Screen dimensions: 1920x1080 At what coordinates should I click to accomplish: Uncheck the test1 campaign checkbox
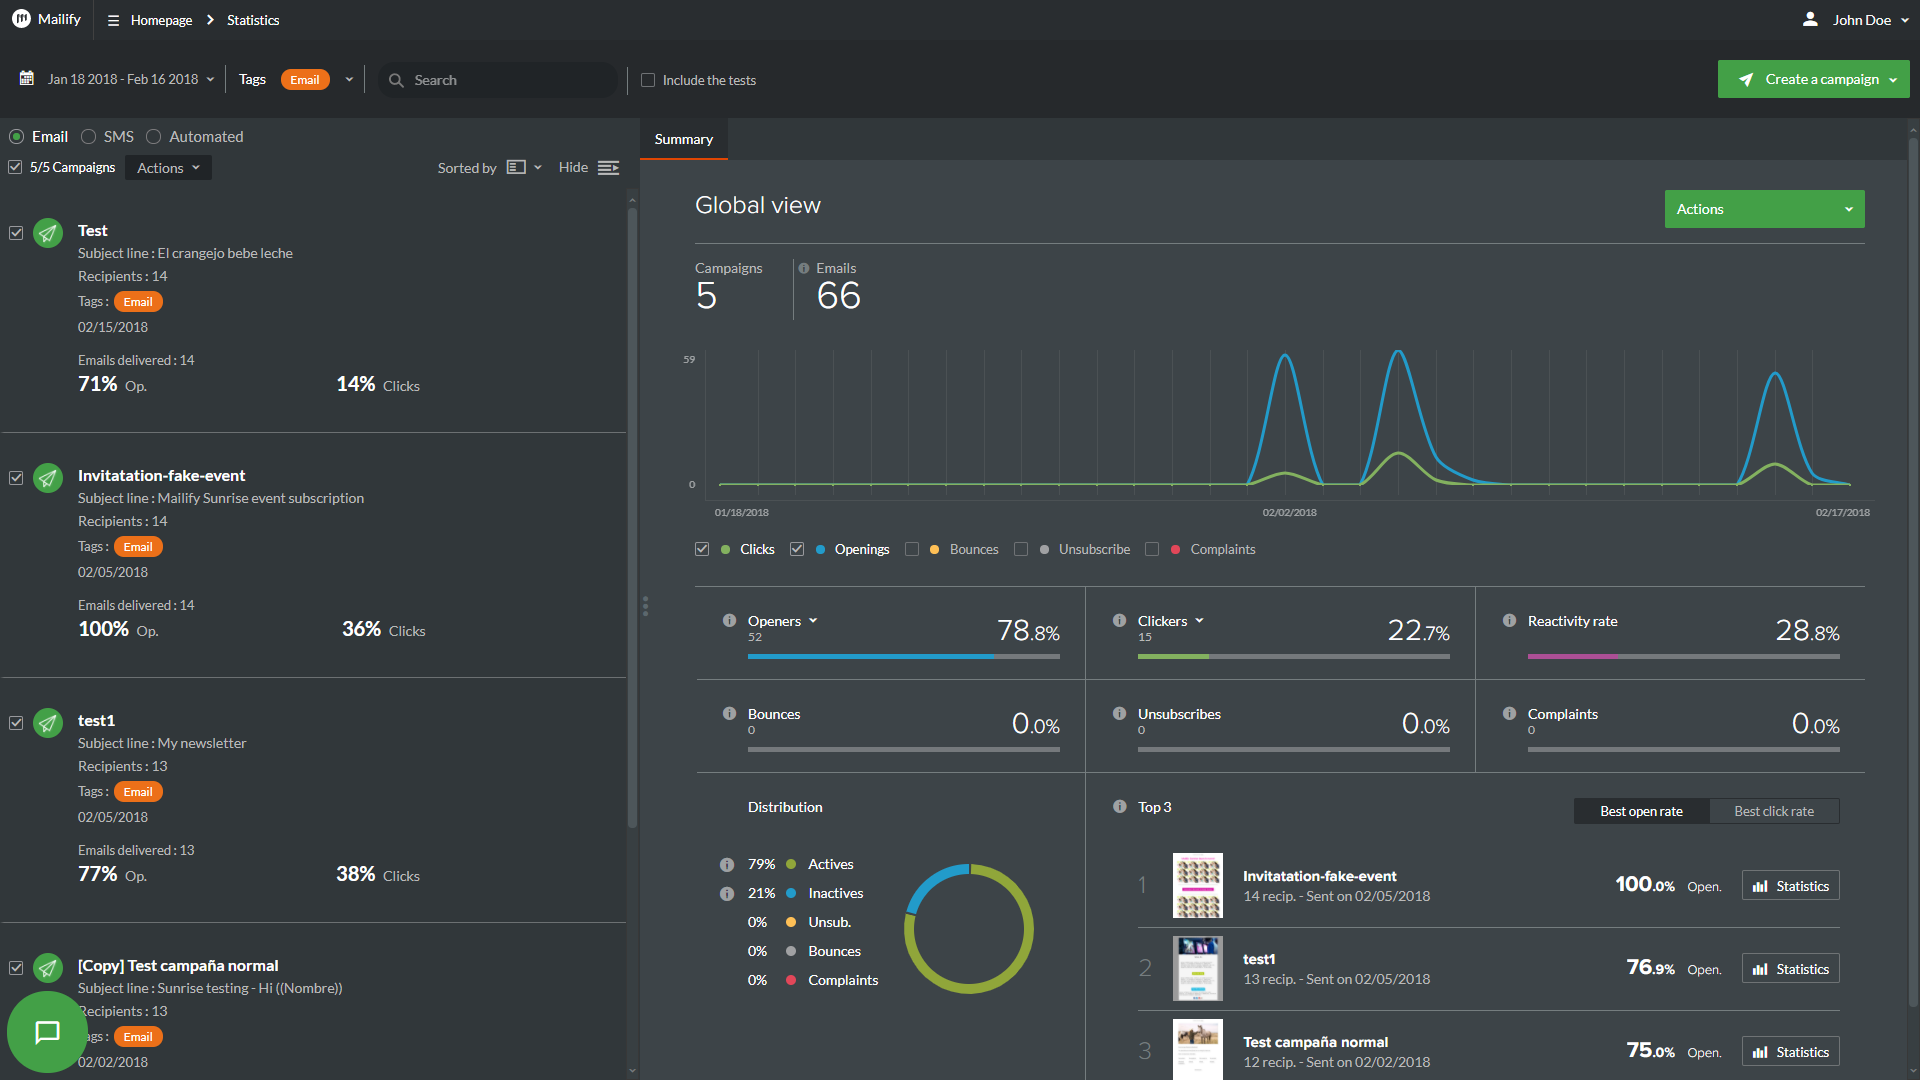tap(16, 723)
